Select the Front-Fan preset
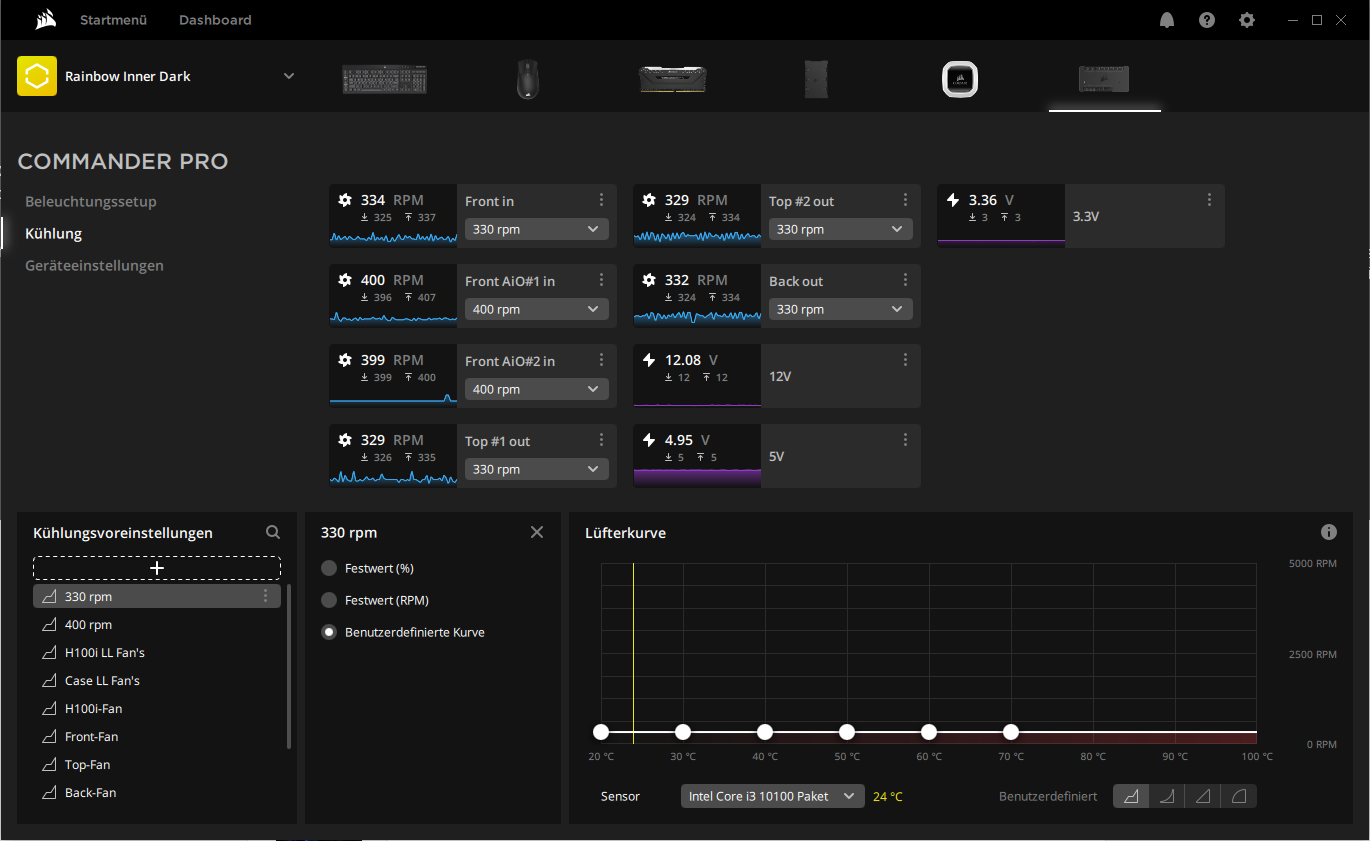The height and width of the screenshot is (841, 1370). click(x=157, y=736)
